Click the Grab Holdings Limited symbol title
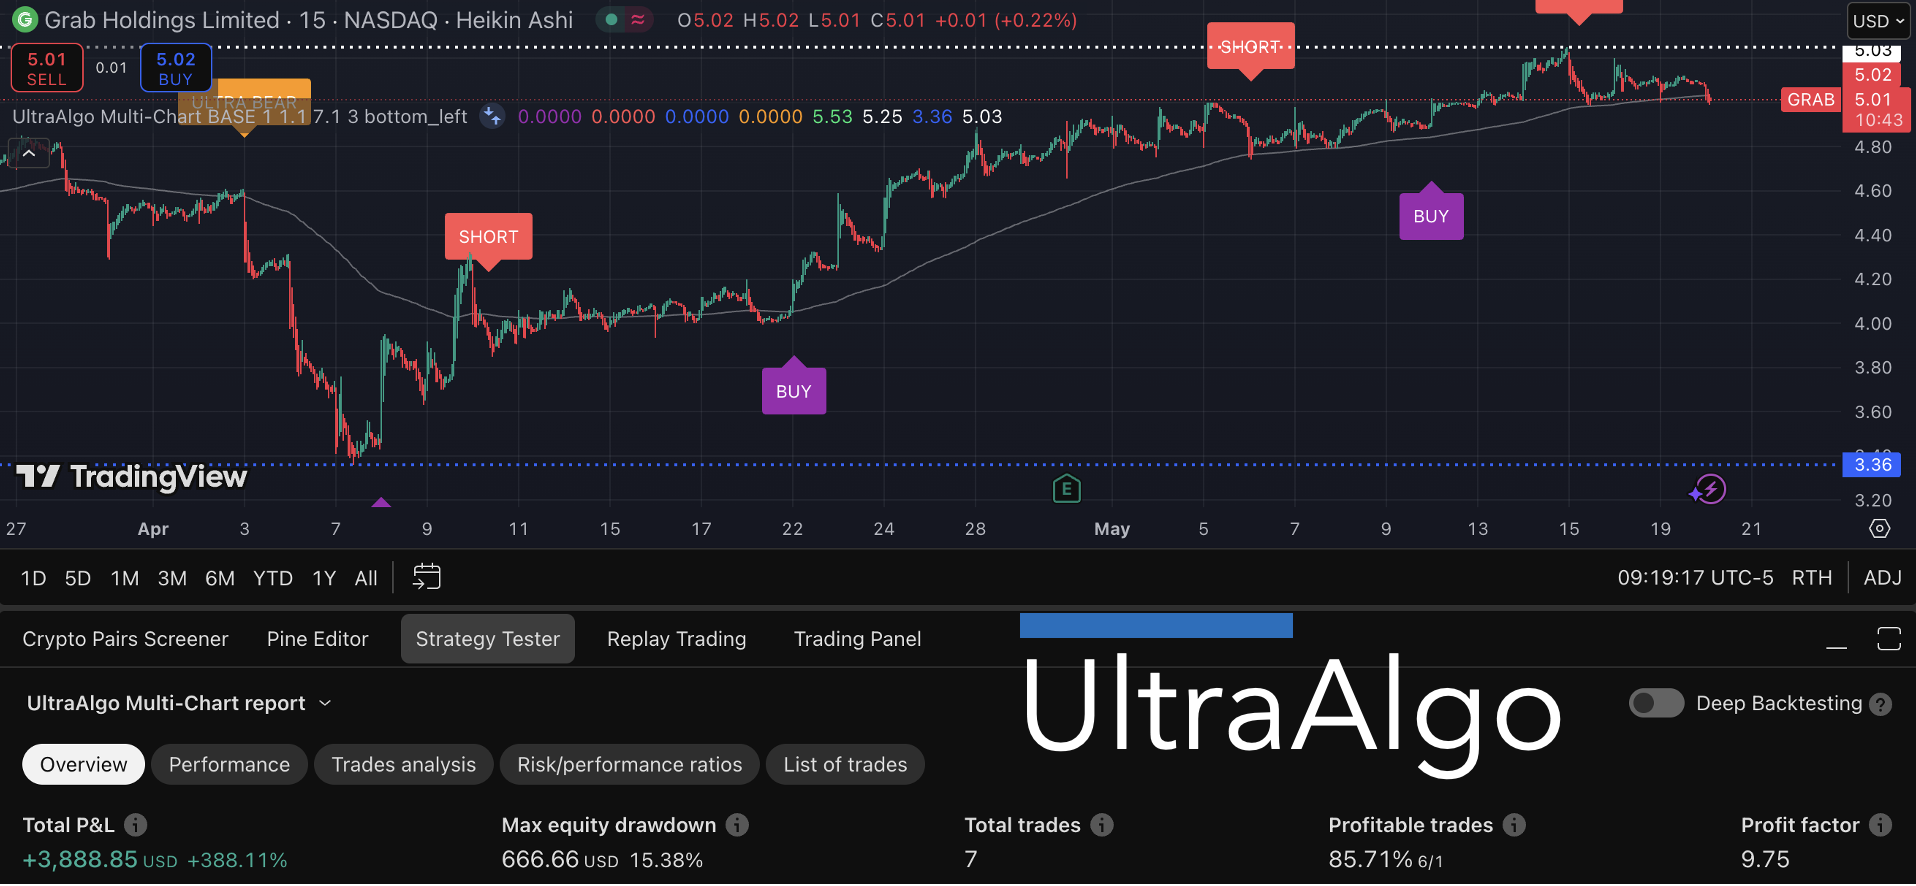 [162, 20]
